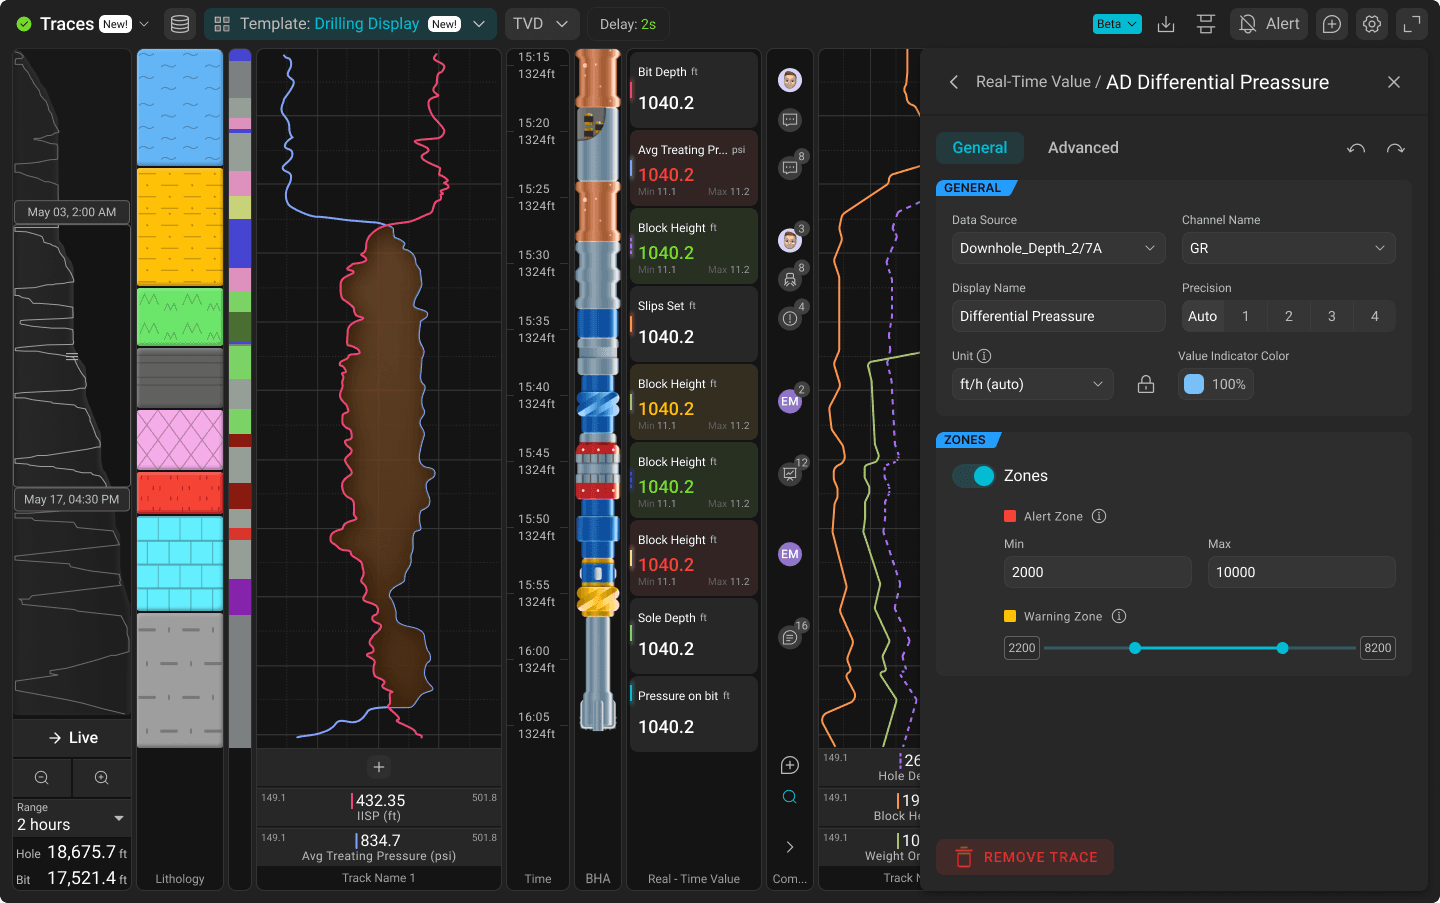Zoom out with the minus magnifier icon
This screenshot has height=903, width=1440.
coord(42,777)
